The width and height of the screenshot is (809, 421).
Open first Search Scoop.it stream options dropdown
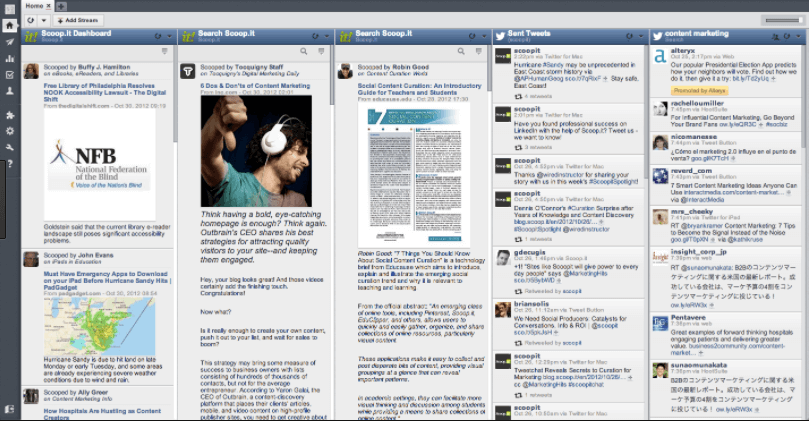(x=327, y=36)
